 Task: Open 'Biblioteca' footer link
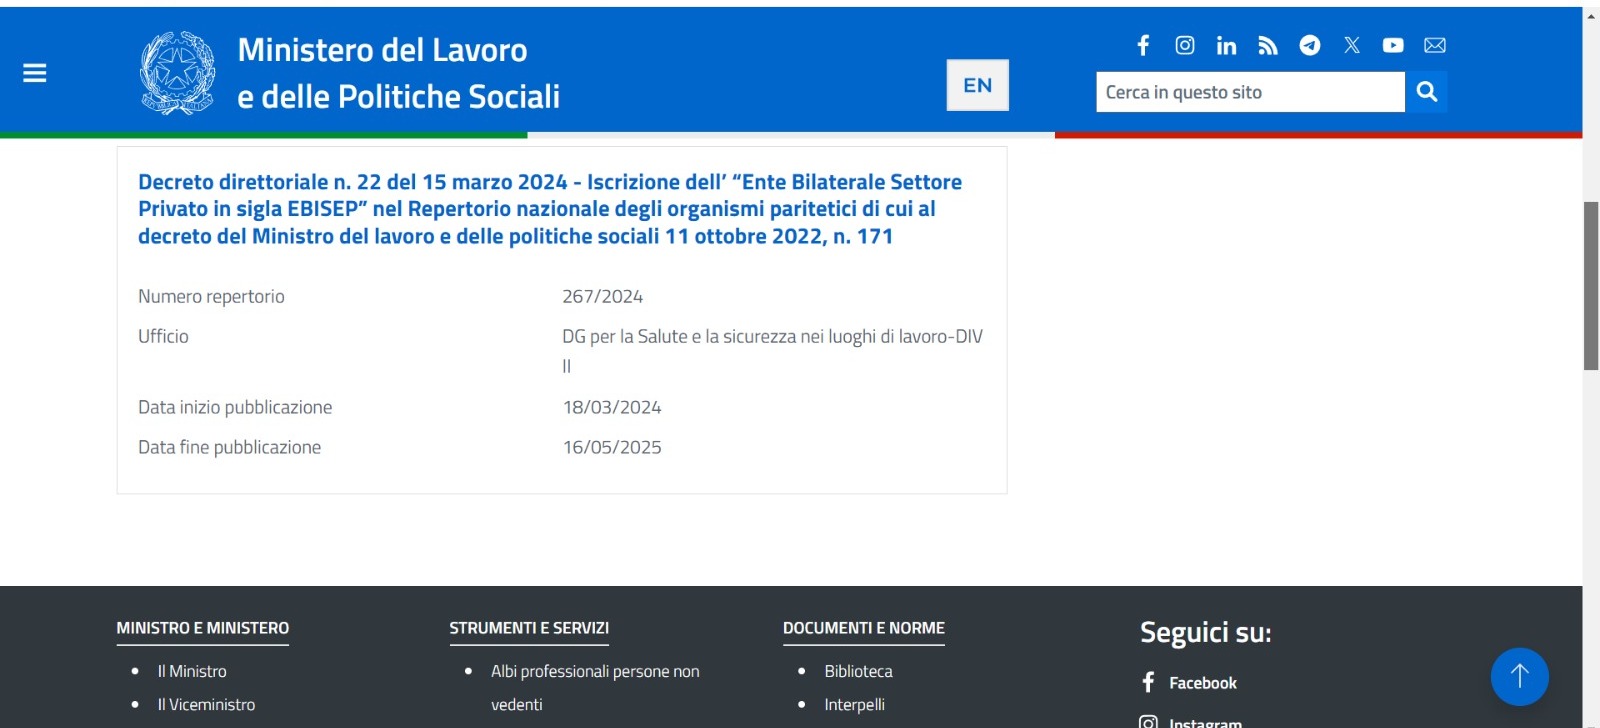coord(858,671)
